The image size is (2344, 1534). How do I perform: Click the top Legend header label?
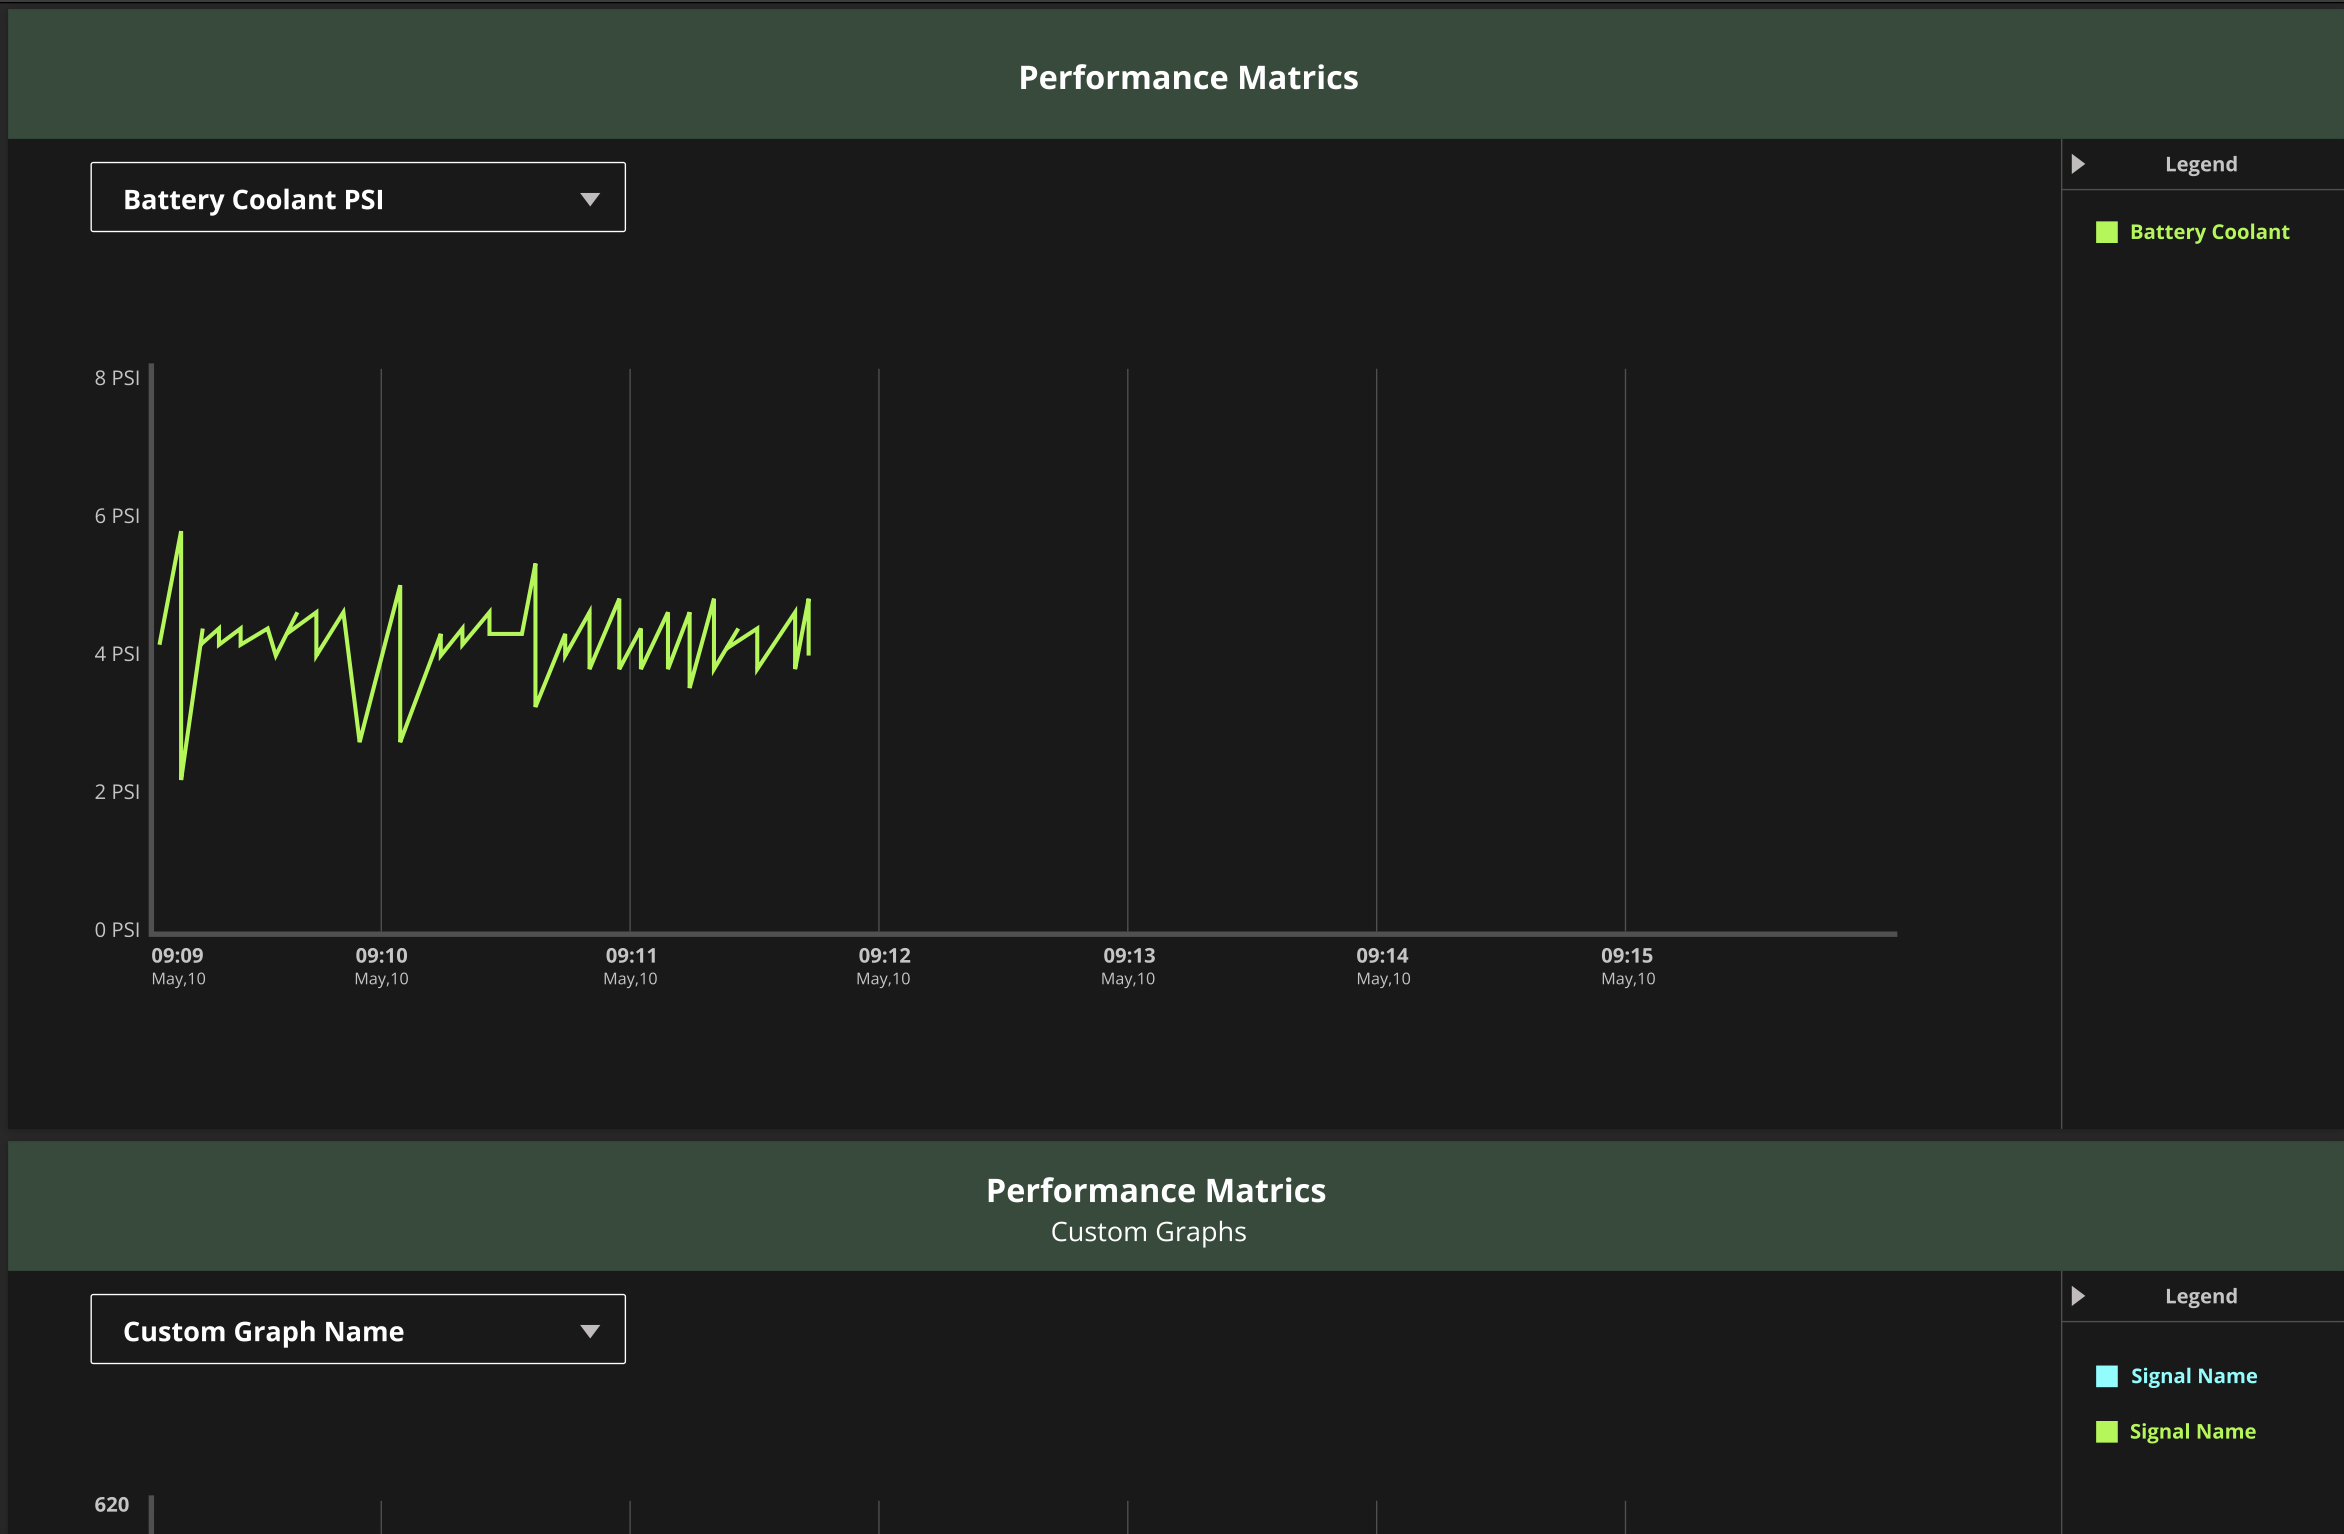pos(2201,164)
